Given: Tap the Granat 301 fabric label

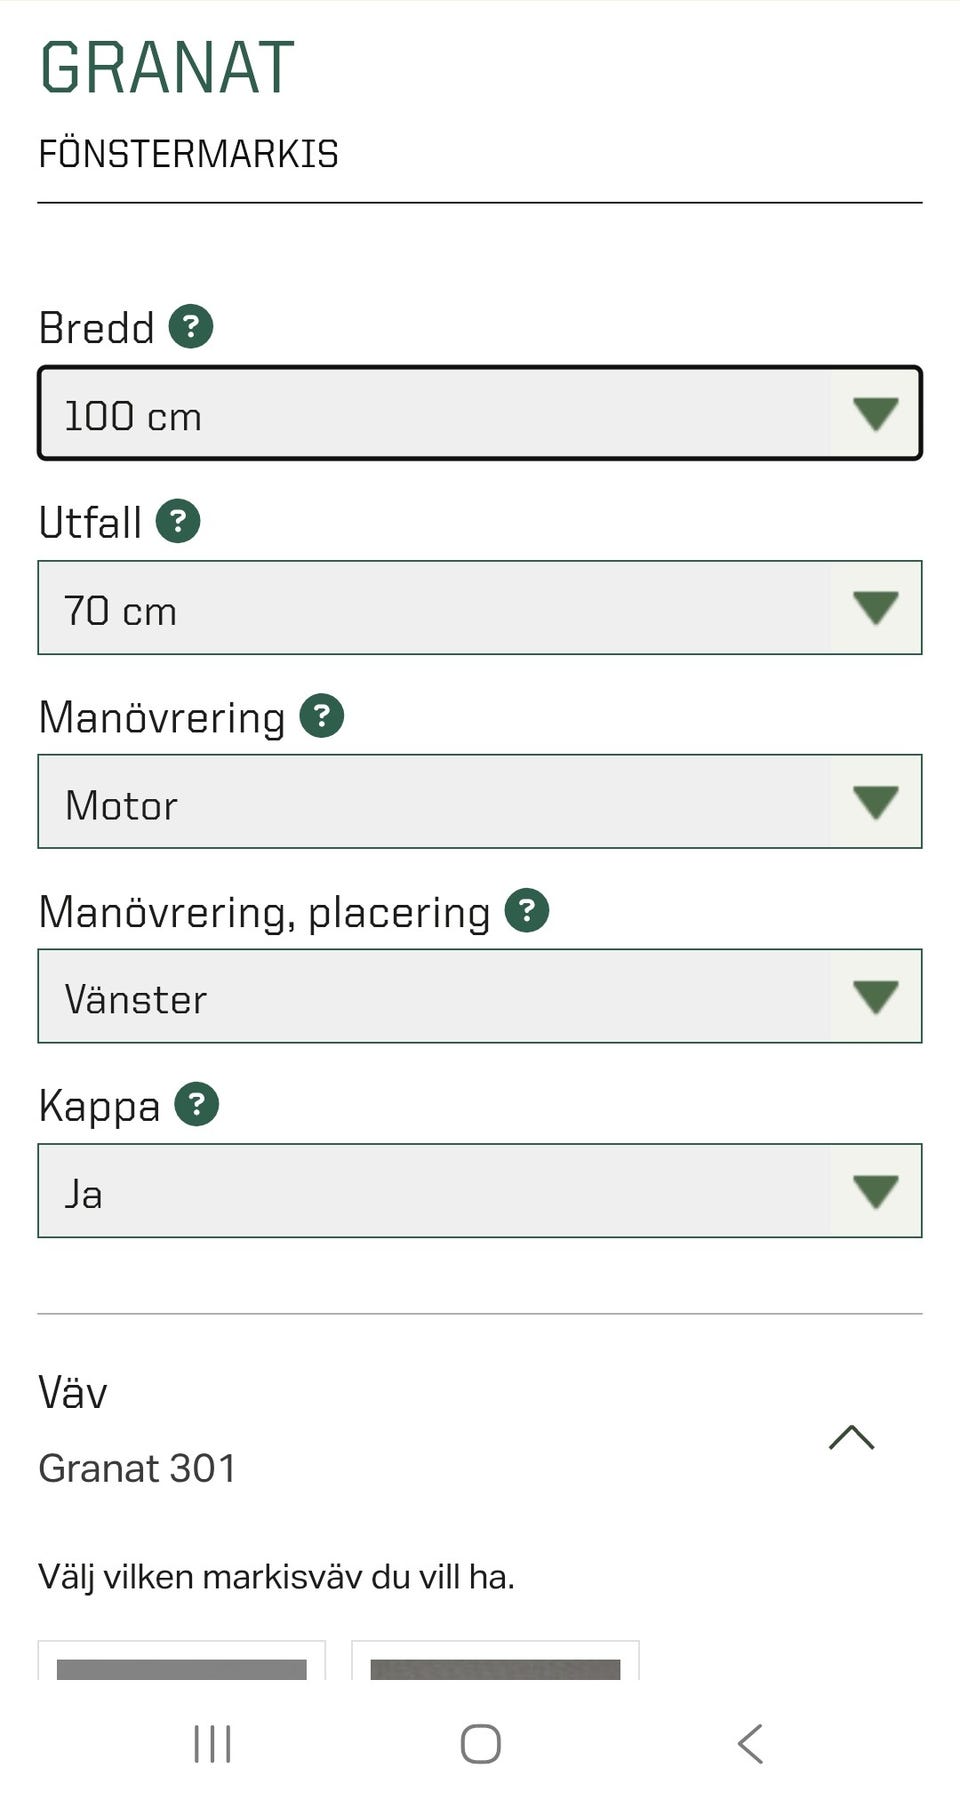Looking at the screenshot, I should click(137, 1468).
